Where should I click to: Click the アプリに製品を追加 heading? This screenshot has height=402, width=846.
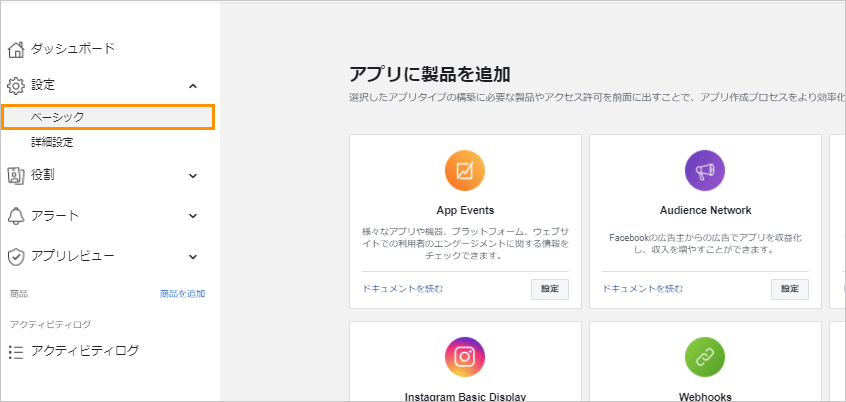click(429, 75)
